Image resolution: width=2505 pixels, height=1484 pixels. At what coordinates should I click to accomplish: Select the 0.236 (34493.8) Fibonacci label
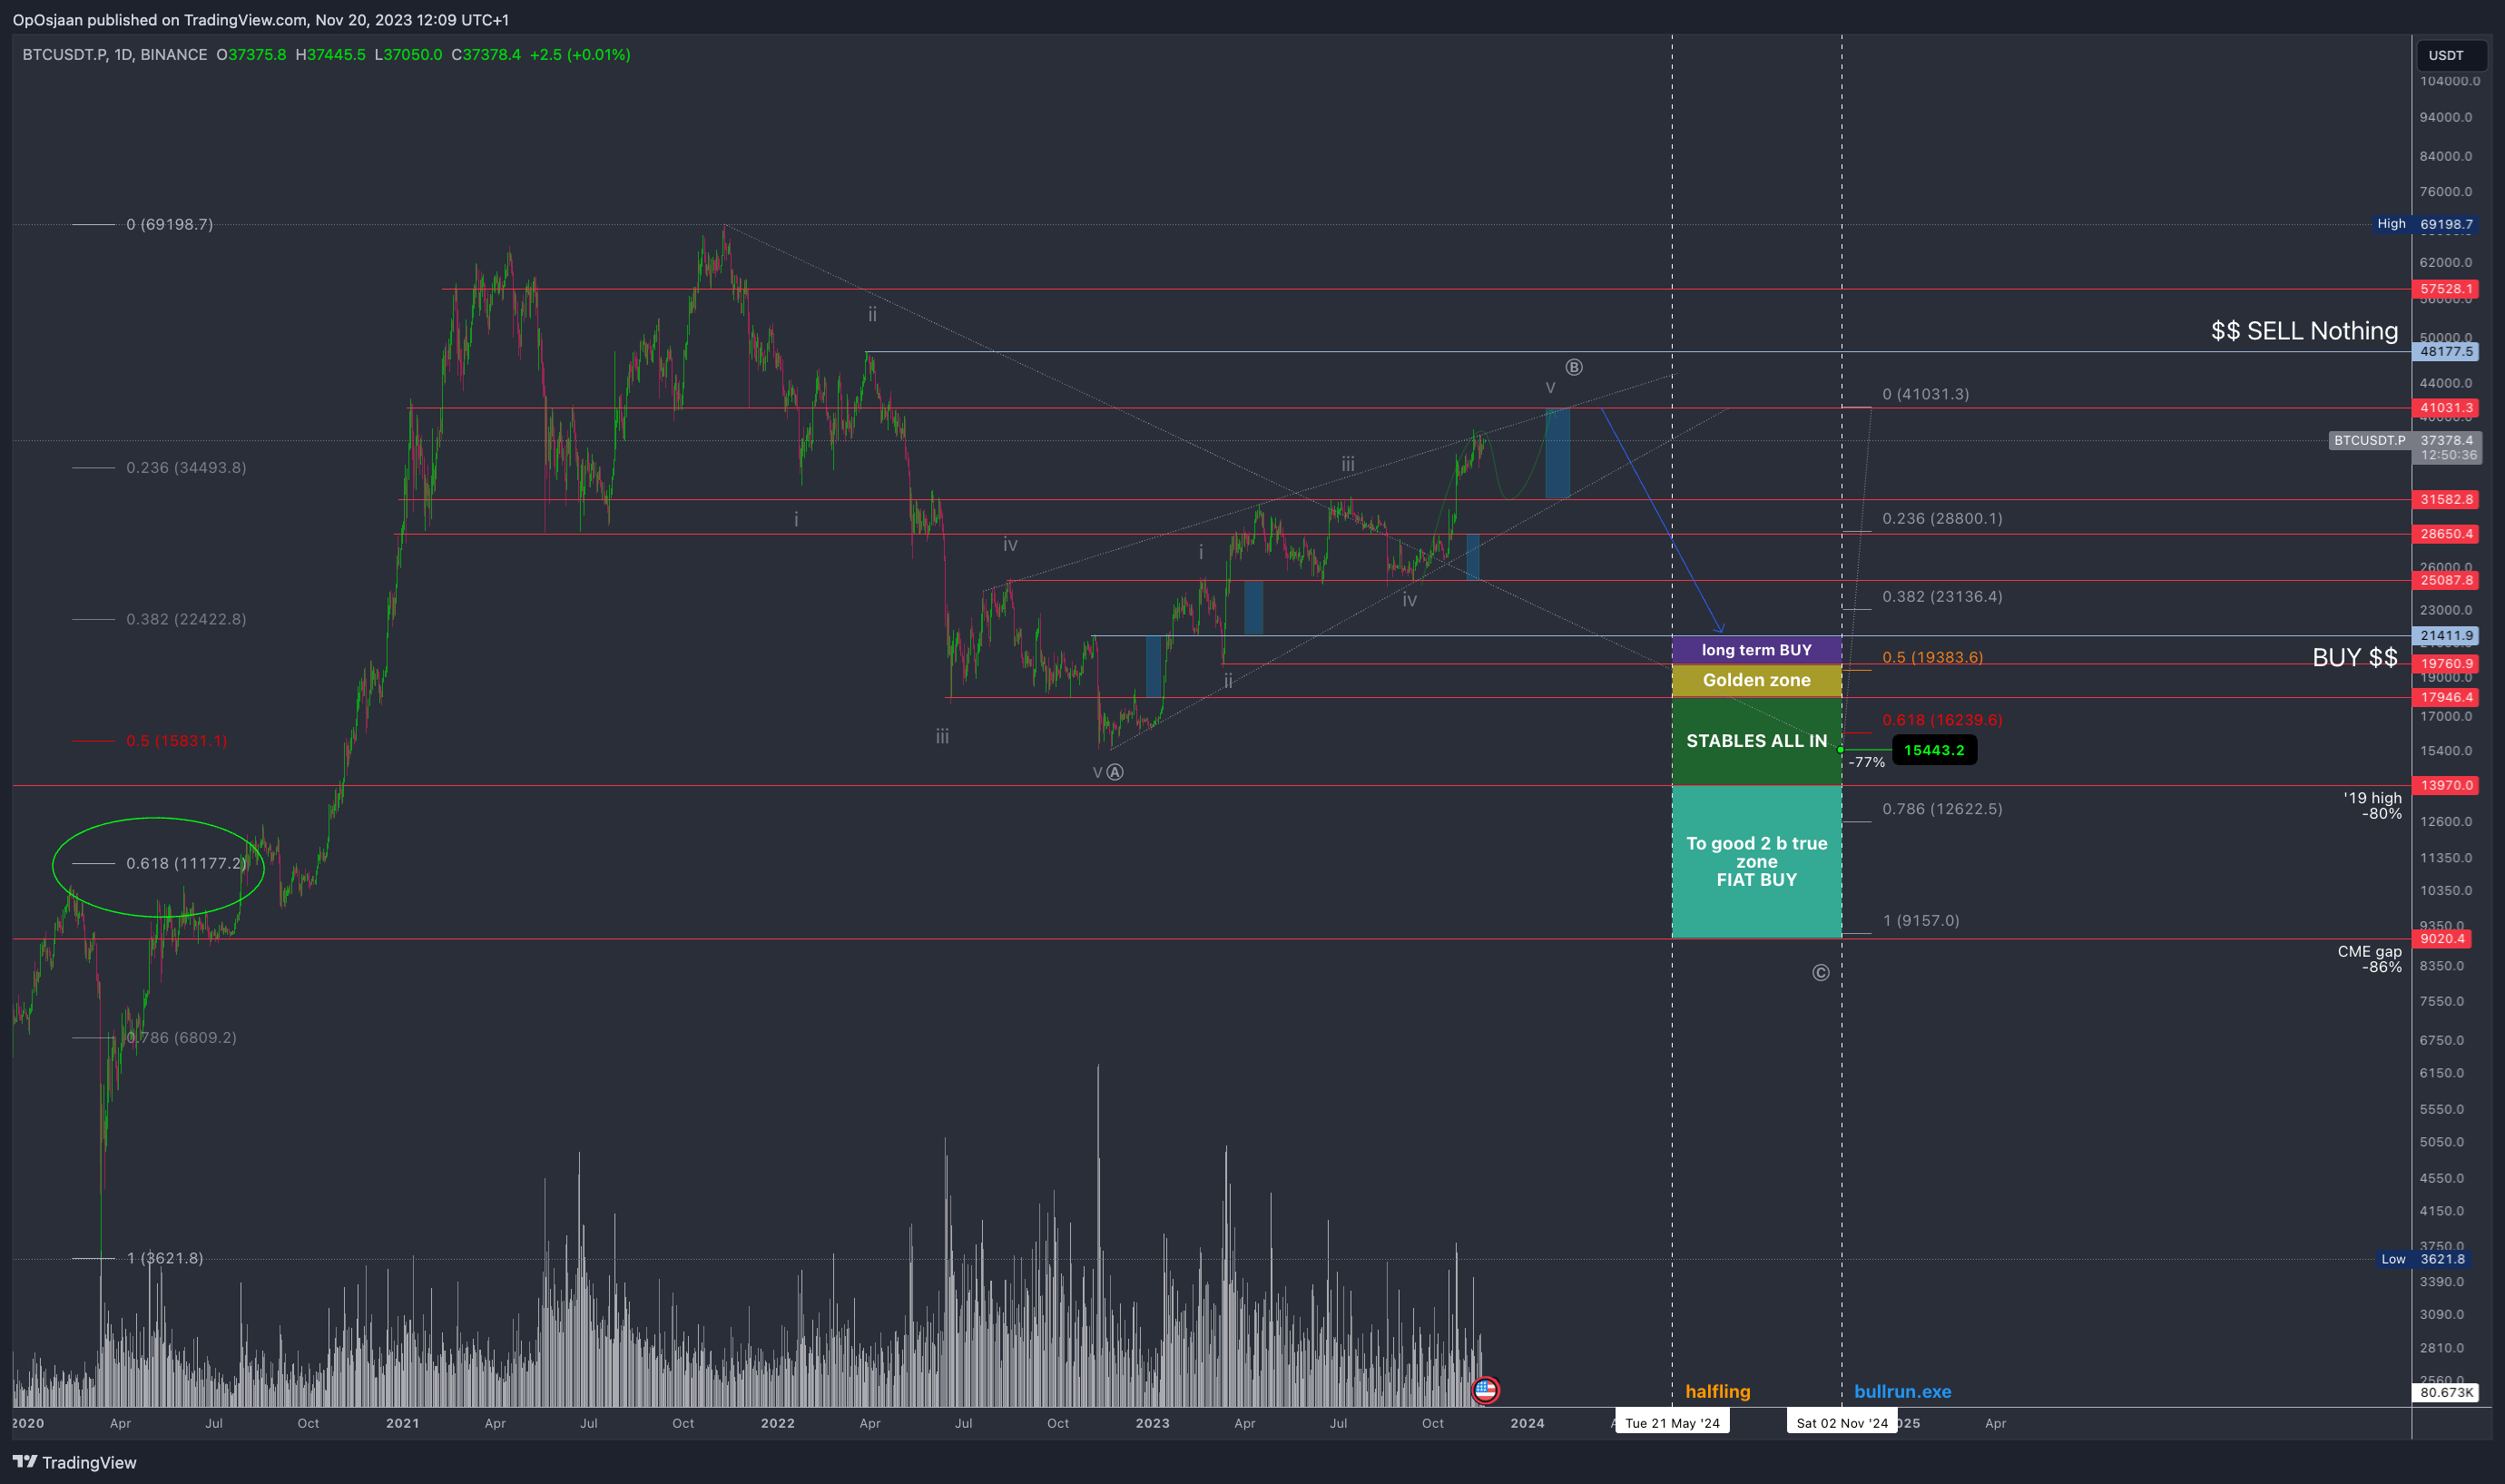(x=186, y=467)
